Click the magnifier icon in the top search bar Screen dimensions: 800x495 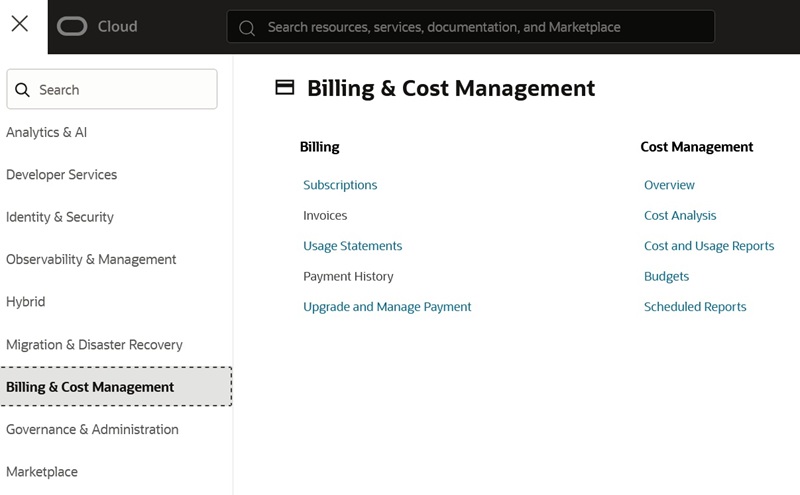coord(247,28)
